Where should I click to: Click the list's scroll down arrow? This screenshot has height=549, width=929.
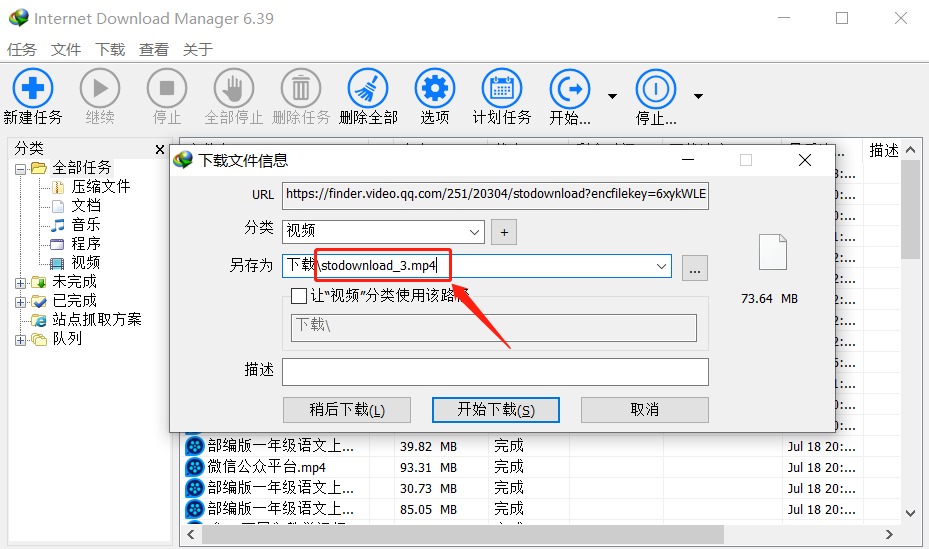point(911,513)
